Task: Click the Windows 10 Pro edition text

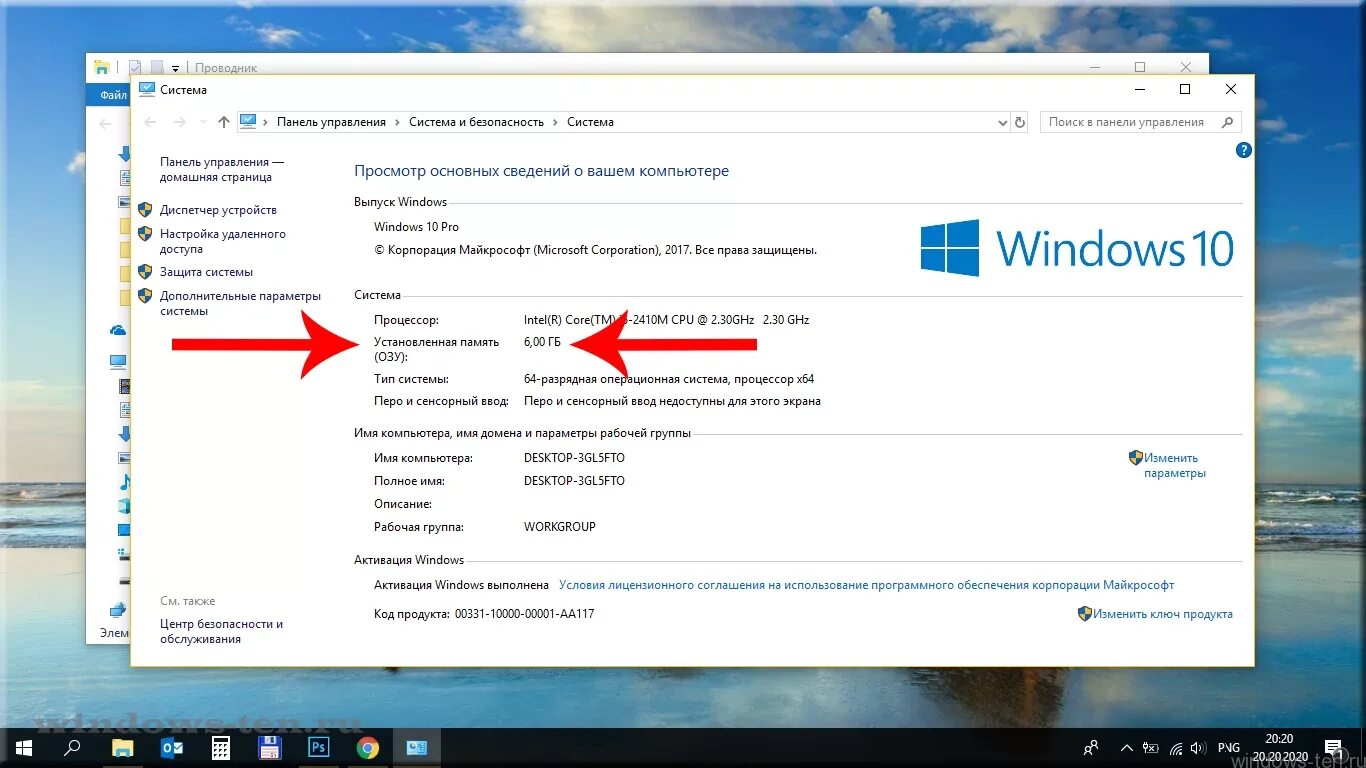Action: click(416, 227)
